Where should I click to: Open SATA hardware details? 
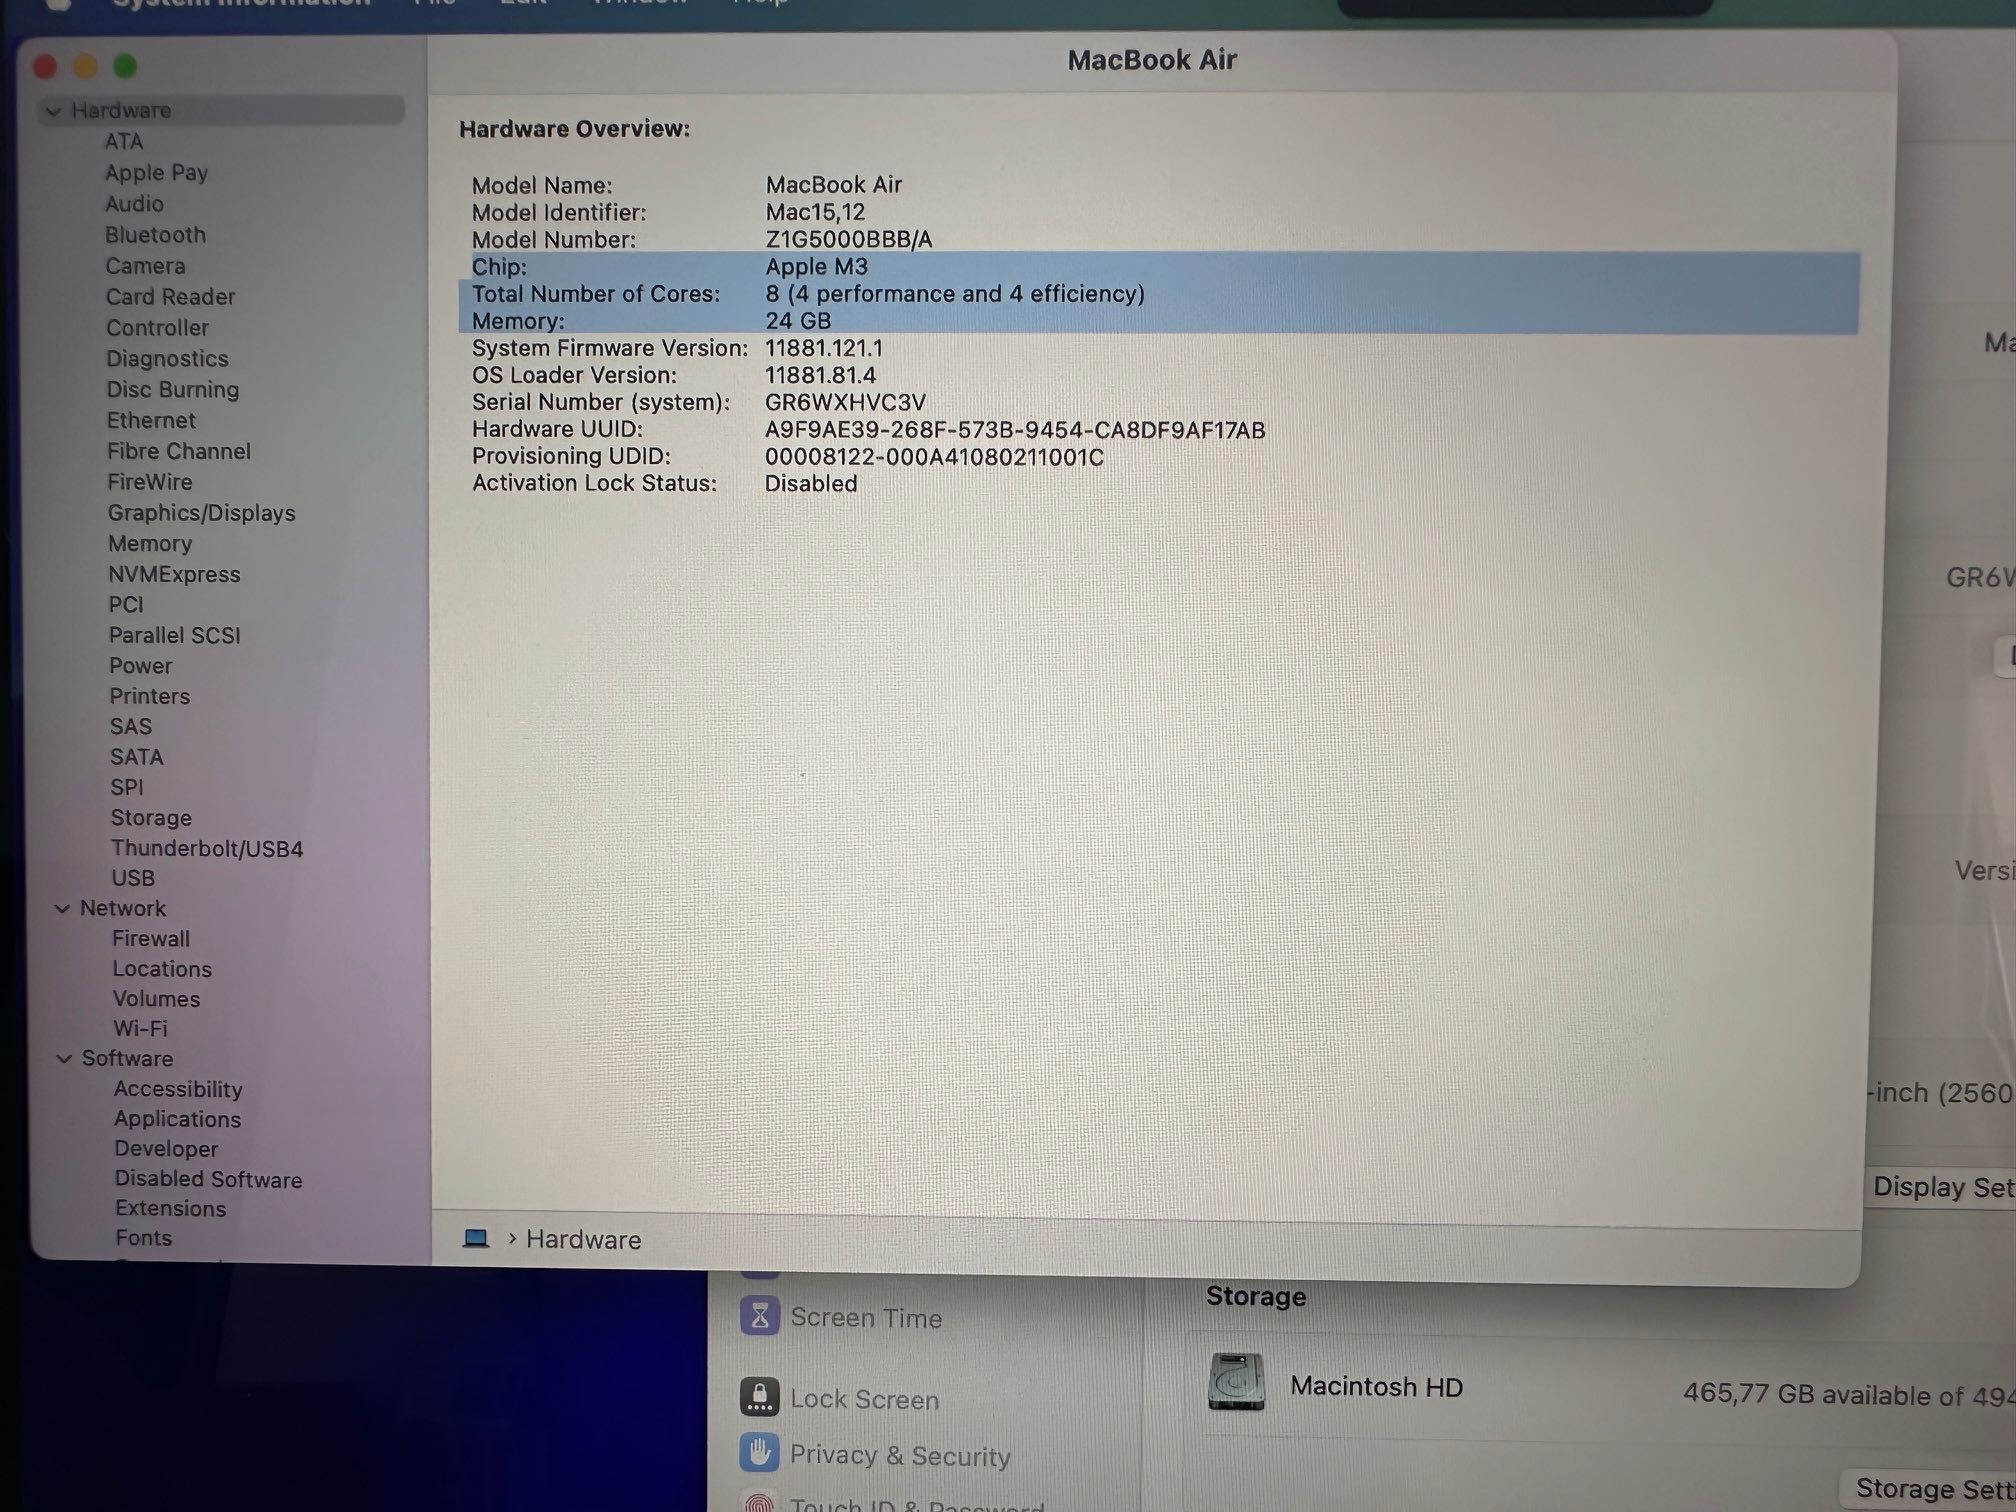click(x=136, y=758)
